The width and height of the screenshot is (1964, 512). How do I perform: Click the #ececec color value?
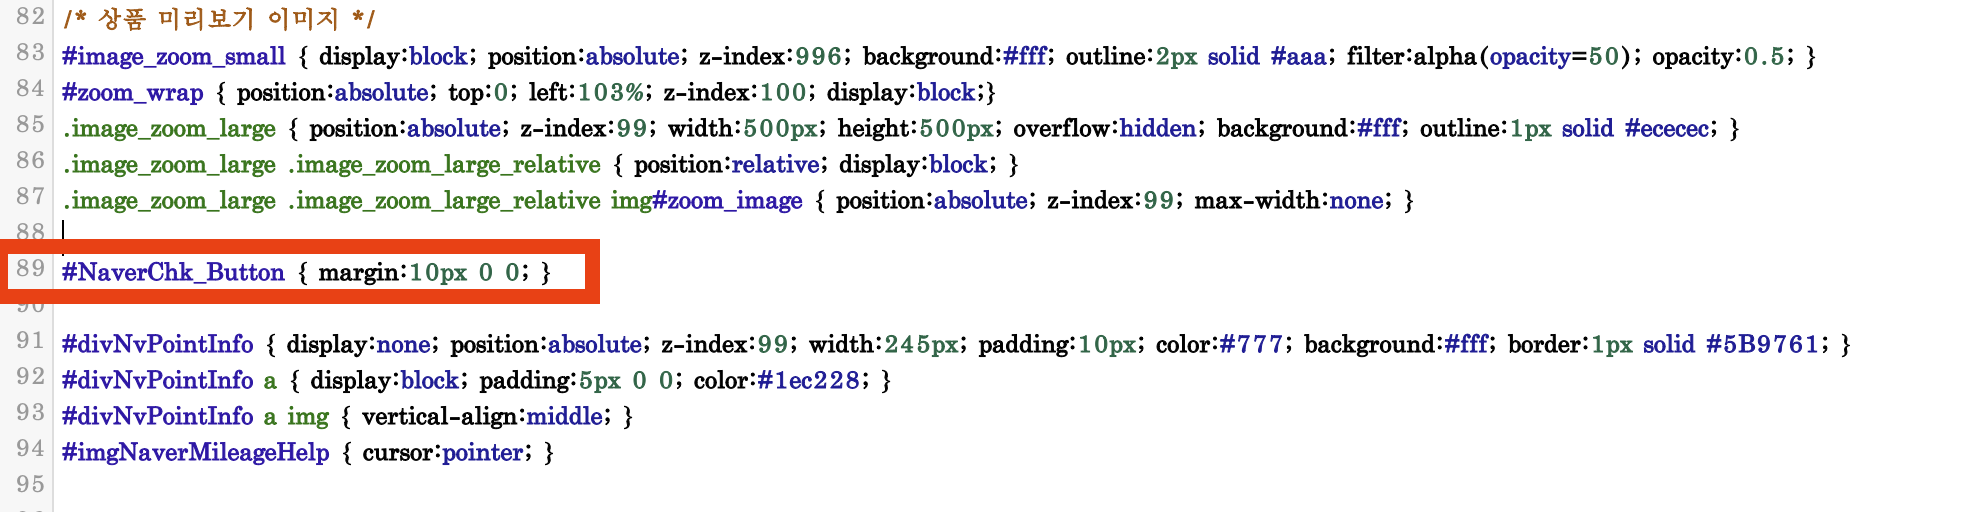pos(1667,128)
